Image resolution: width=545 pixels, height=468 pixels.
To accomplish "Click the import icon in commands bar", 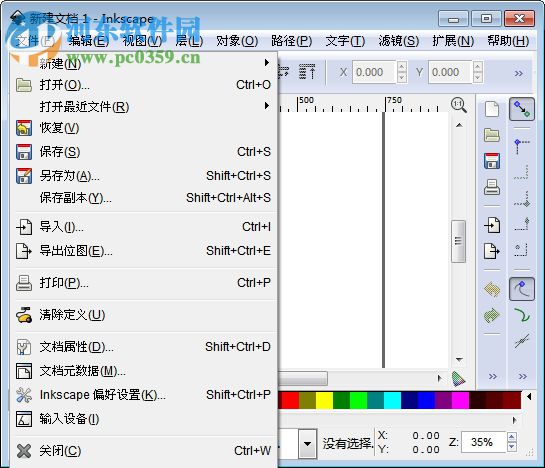I will coord(492,225).
